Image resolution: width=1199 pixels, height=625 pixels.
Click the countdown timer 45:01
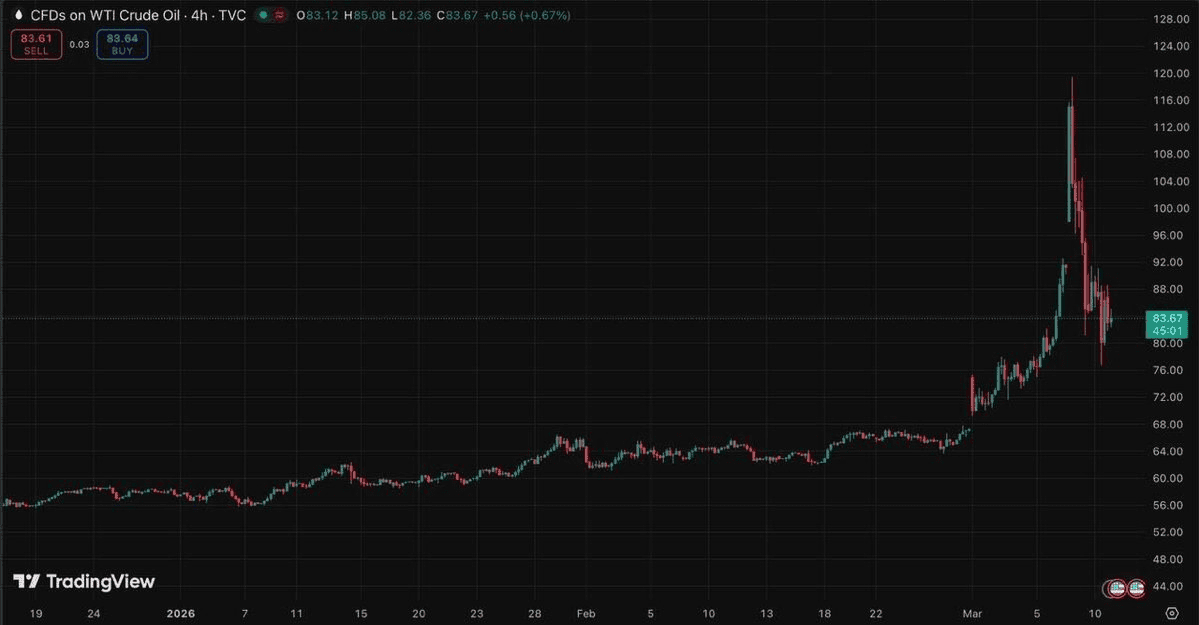(x=1166, y=329)
